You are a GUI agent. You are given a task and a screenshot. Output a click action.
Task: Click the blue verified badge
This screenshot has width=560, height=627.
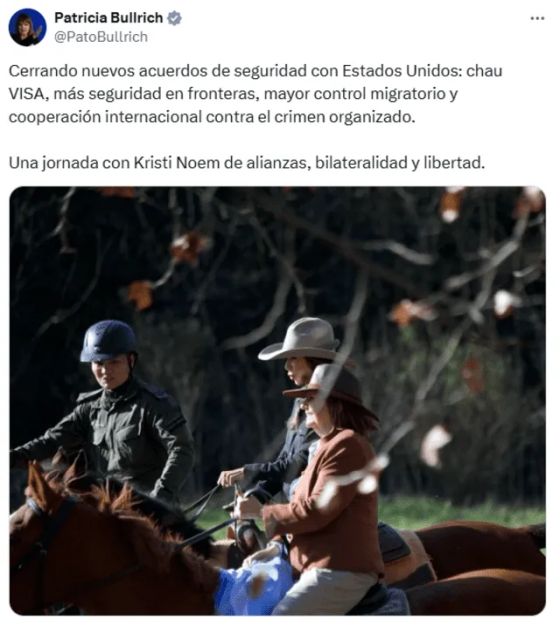coord(174,18)
